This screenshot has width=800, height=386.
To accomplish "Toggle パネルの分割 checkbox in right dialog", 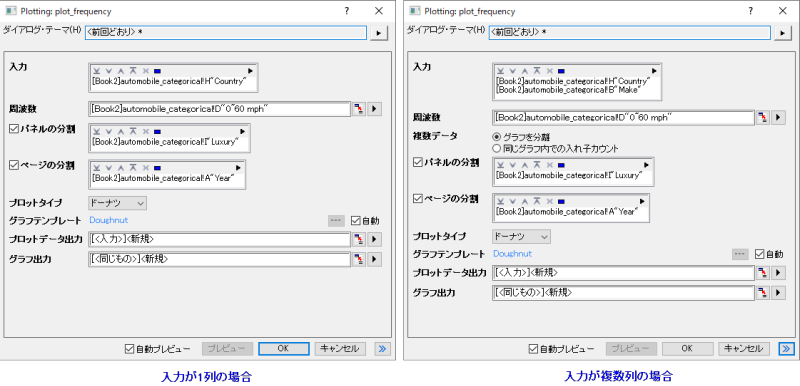I will [x=417, y=162].
